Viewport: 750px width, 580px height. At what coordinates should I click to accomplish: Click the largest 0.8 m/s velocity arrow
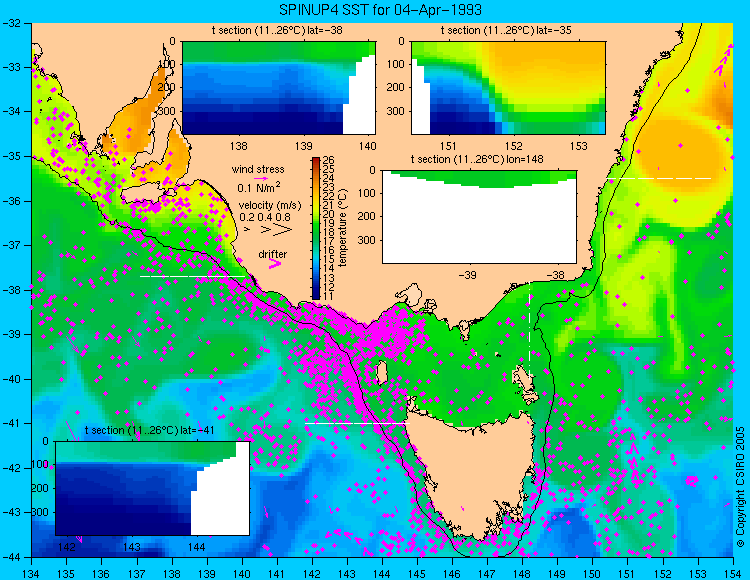(282, 230)
